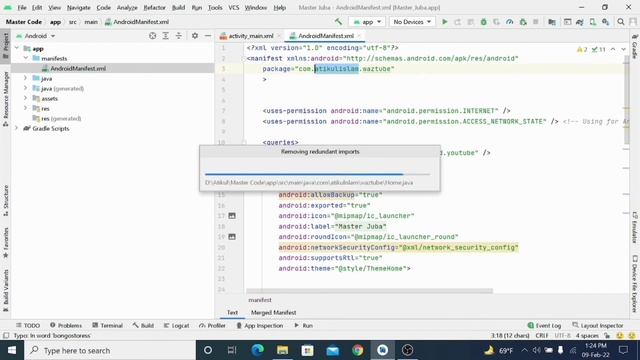Open the Refactor menu
The width and height of the screenshot is (640, 360).
pyautogui.click(x=154, y=7)
